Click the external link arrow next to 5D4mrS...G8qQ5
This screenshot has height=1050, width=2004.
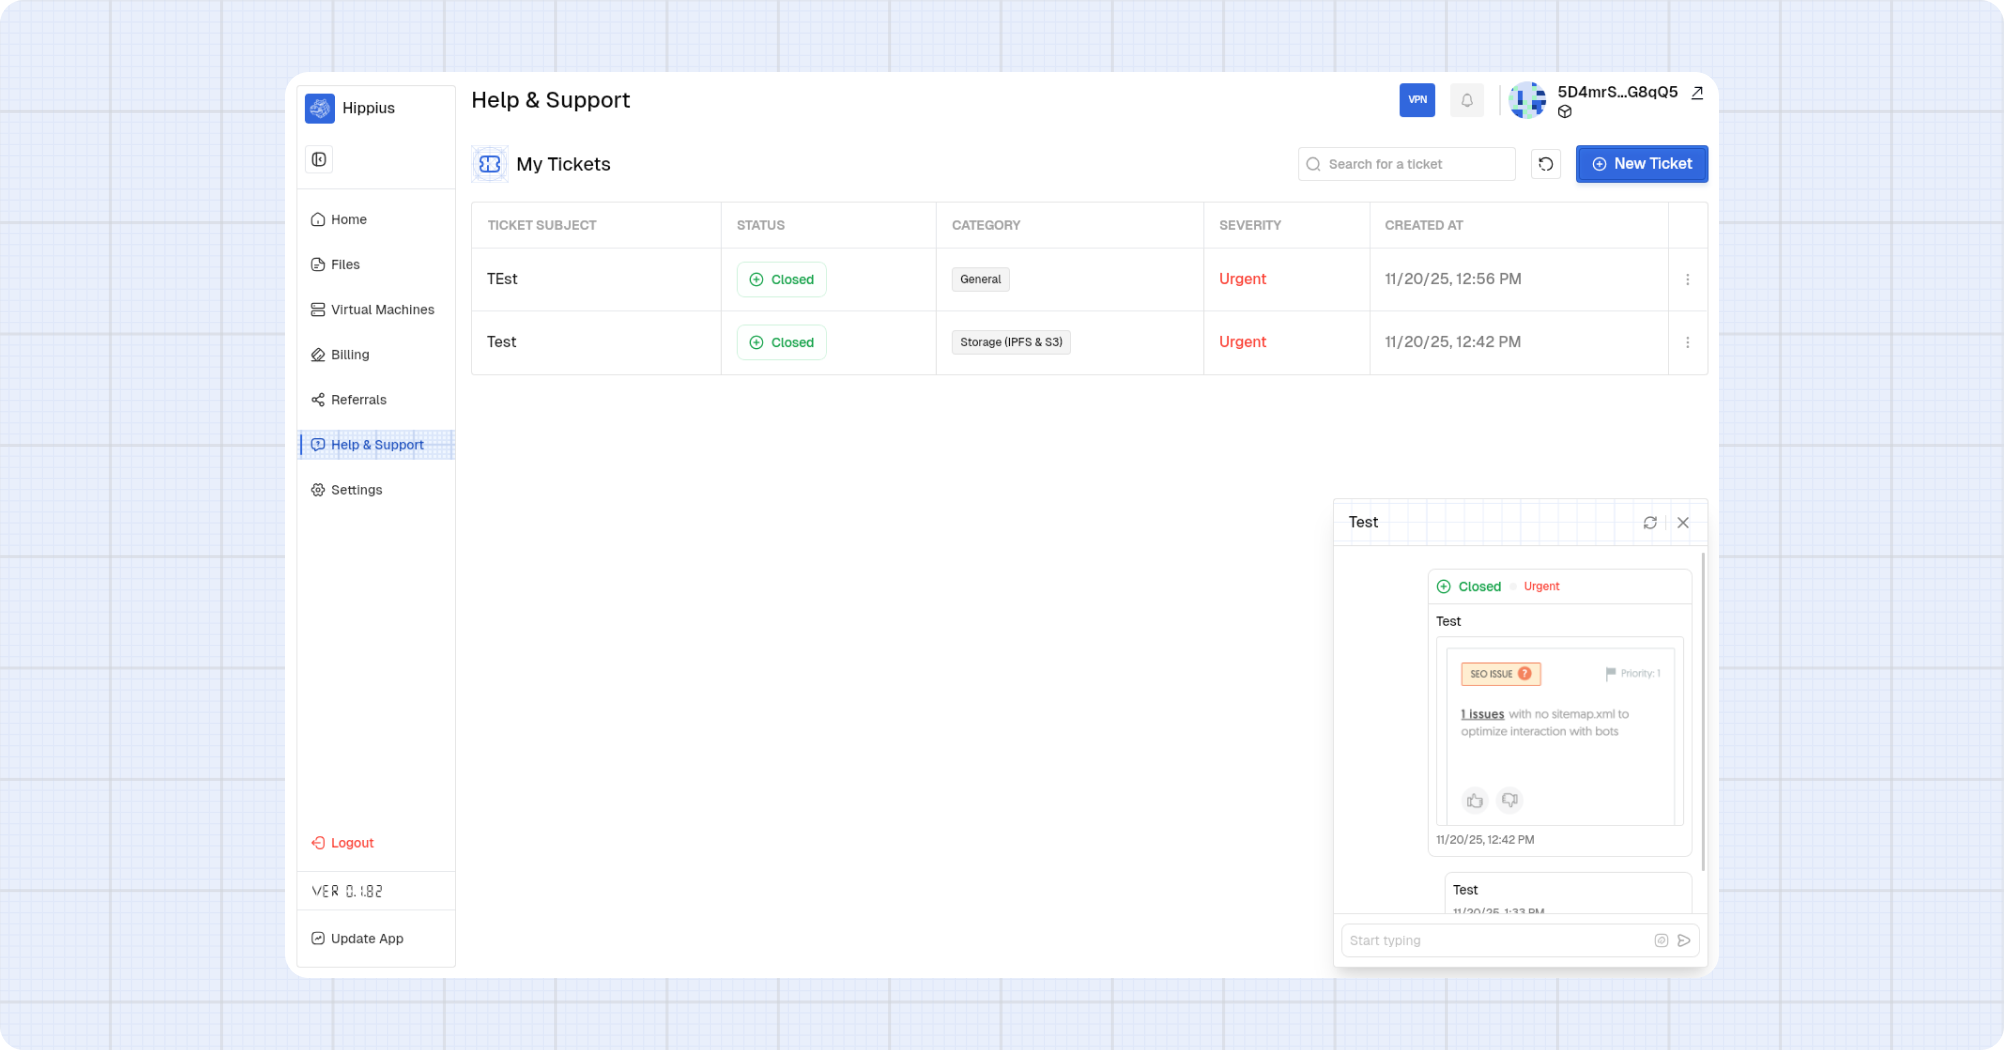[x=1697, y=92]
